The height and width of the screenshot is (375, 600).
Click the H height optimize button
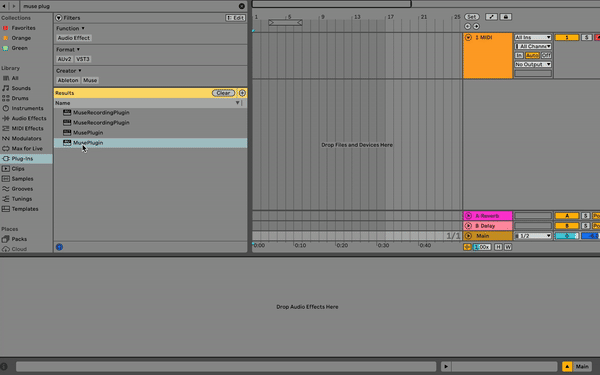click(x=498, y=247)
